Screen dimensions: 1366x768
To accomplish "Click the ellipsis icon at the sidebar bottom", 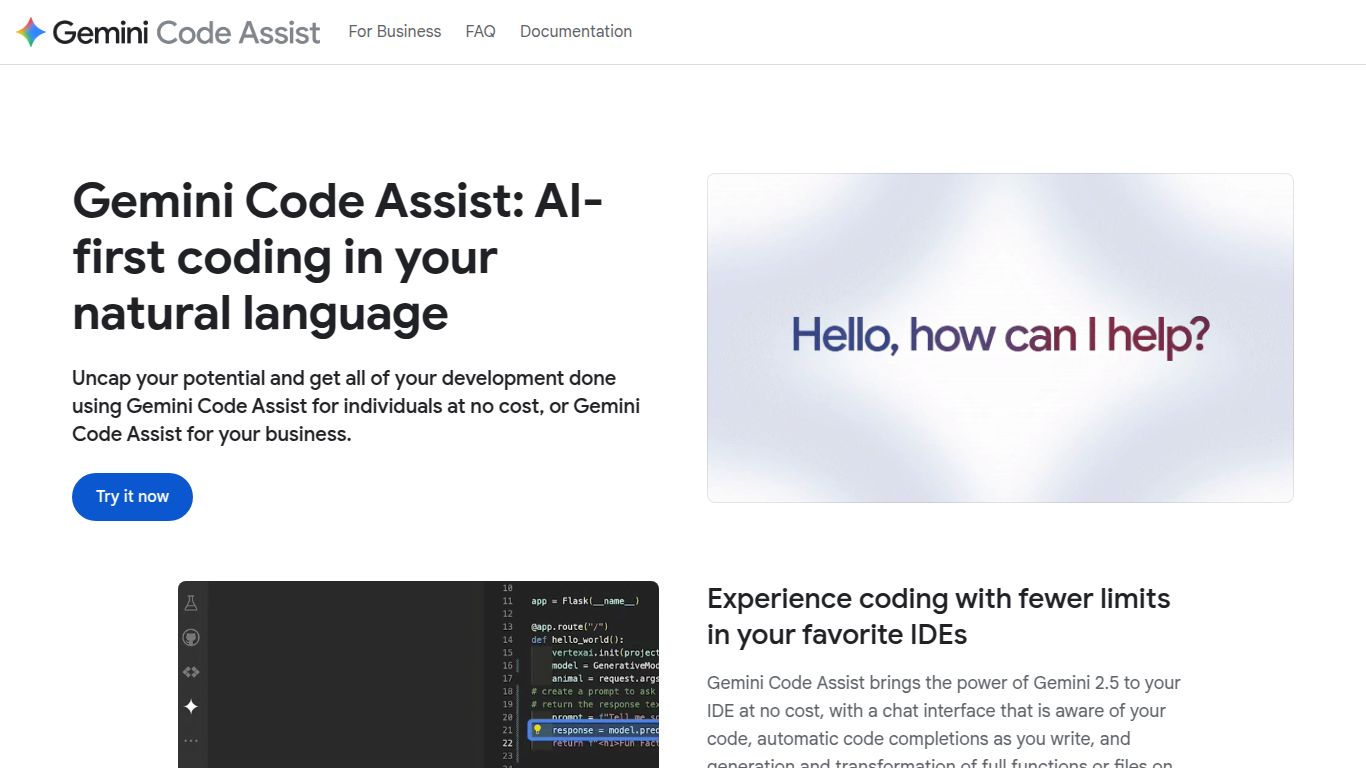I will [190, 740].
